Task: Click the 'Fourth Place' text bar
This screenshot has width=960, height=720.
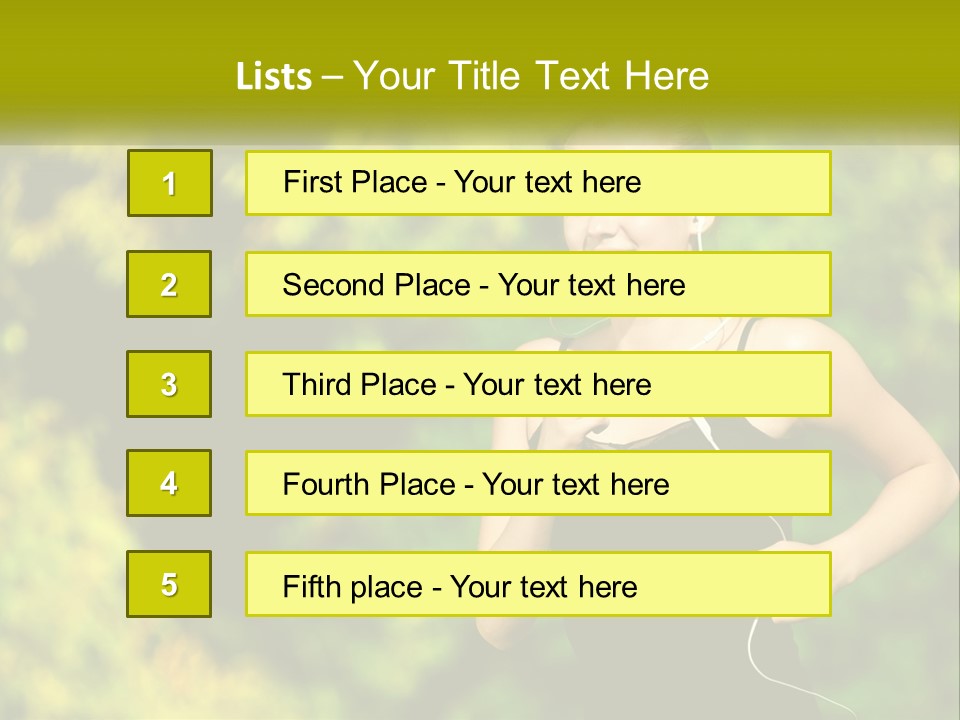Action: pyautogui.click(x=538, y=483)
